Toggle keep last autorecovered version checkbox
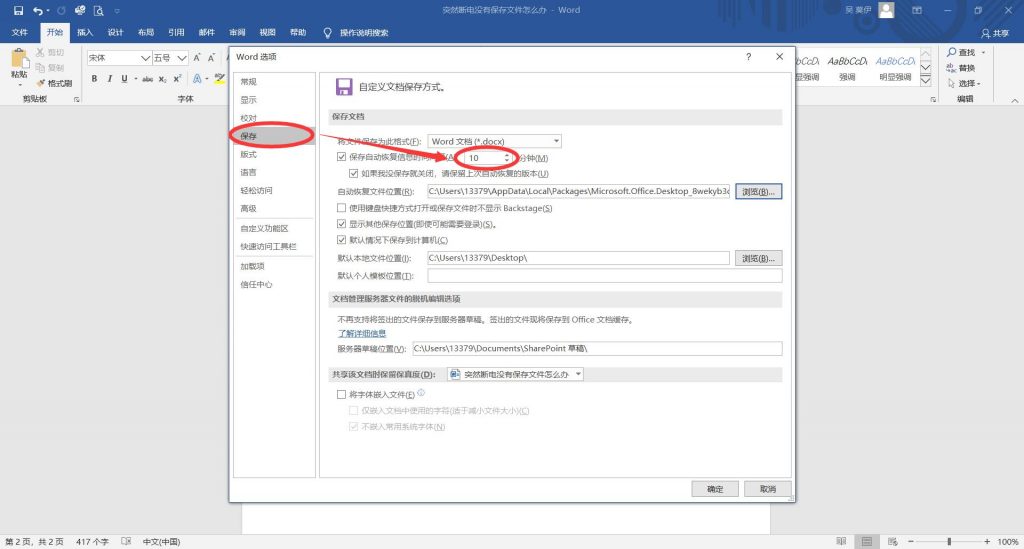Screen dimensions: 1024x549 click(353, 174)
